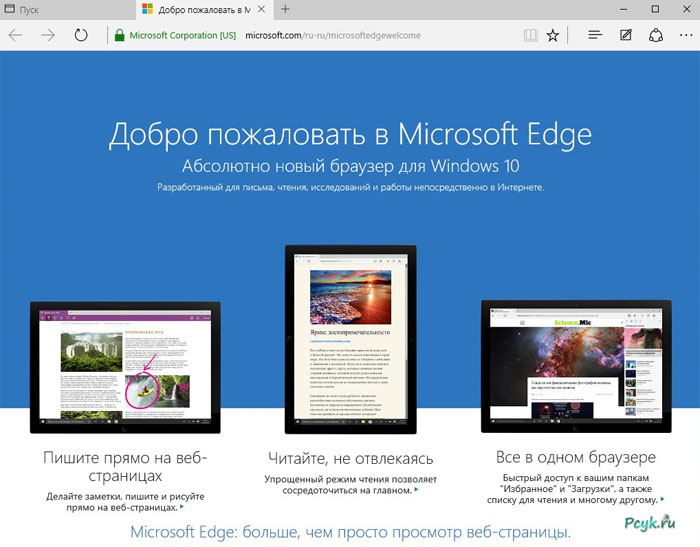Make a web note pen icon
Image resolution: width=700 pixels, height=547 pixels.
click(x=626, y=35)
